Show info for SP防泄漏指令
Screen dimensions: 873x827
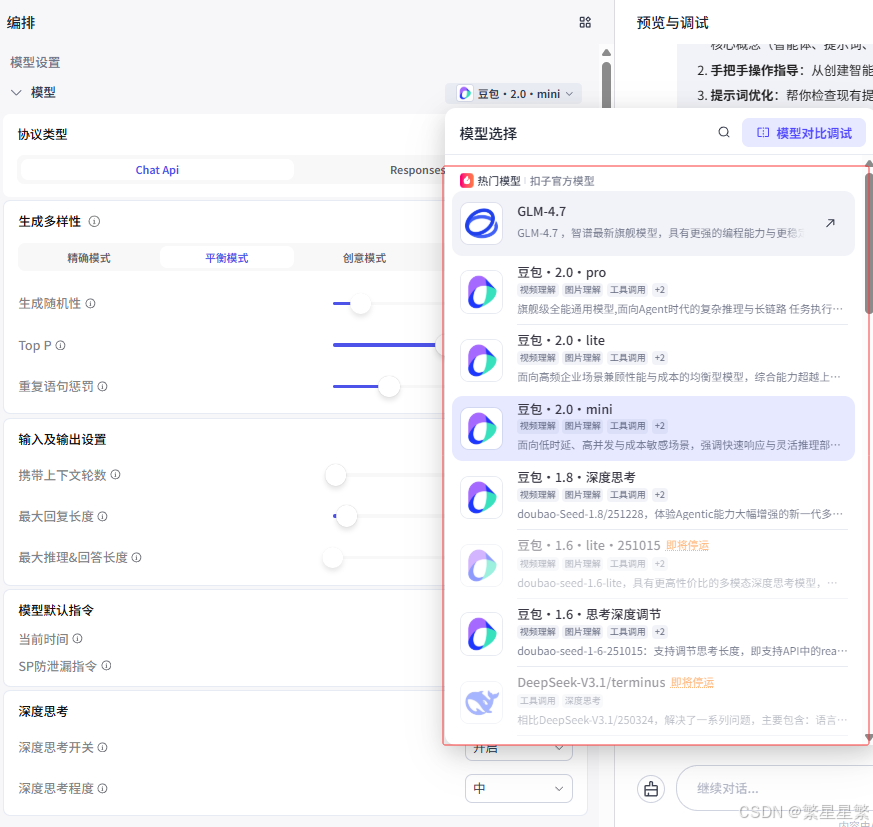point(106,665)
